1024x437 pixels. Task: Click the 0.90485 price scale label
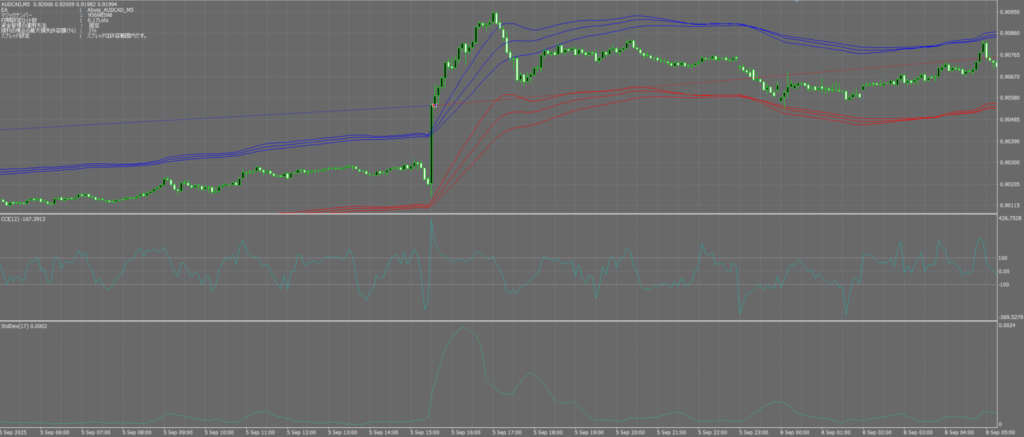coord(1008,118)
